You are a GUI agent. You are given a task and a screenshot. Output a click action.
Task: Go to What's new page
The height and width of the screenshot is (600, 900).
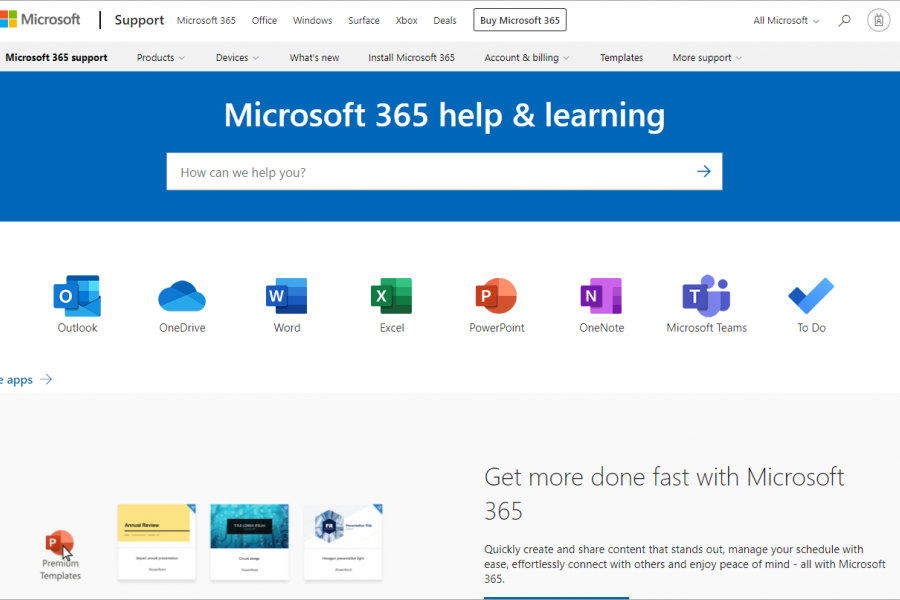point(314,58)
